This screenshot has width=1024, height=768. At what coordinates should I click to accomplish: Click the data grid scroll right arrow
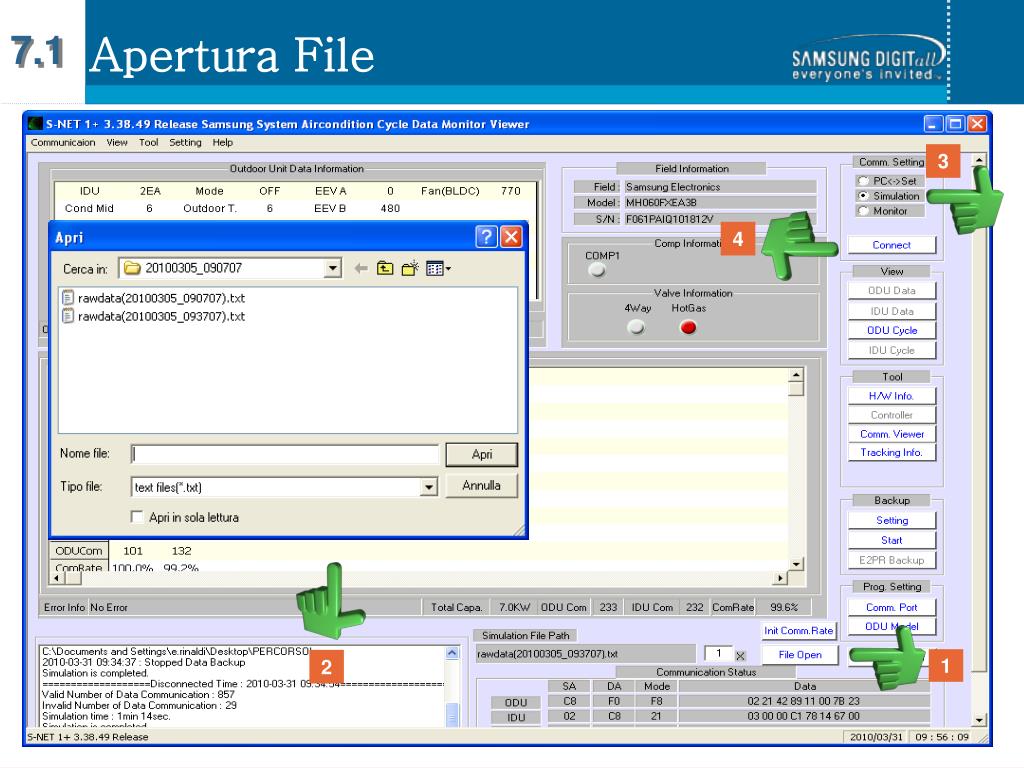tap(780, 578)
